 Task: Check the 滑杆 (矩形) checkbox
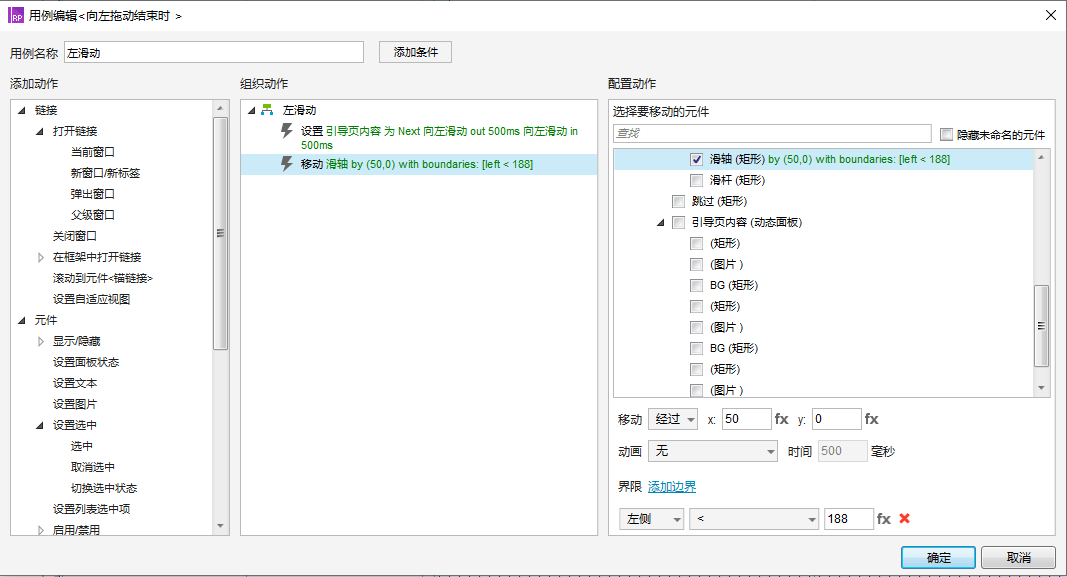(696, 180)
